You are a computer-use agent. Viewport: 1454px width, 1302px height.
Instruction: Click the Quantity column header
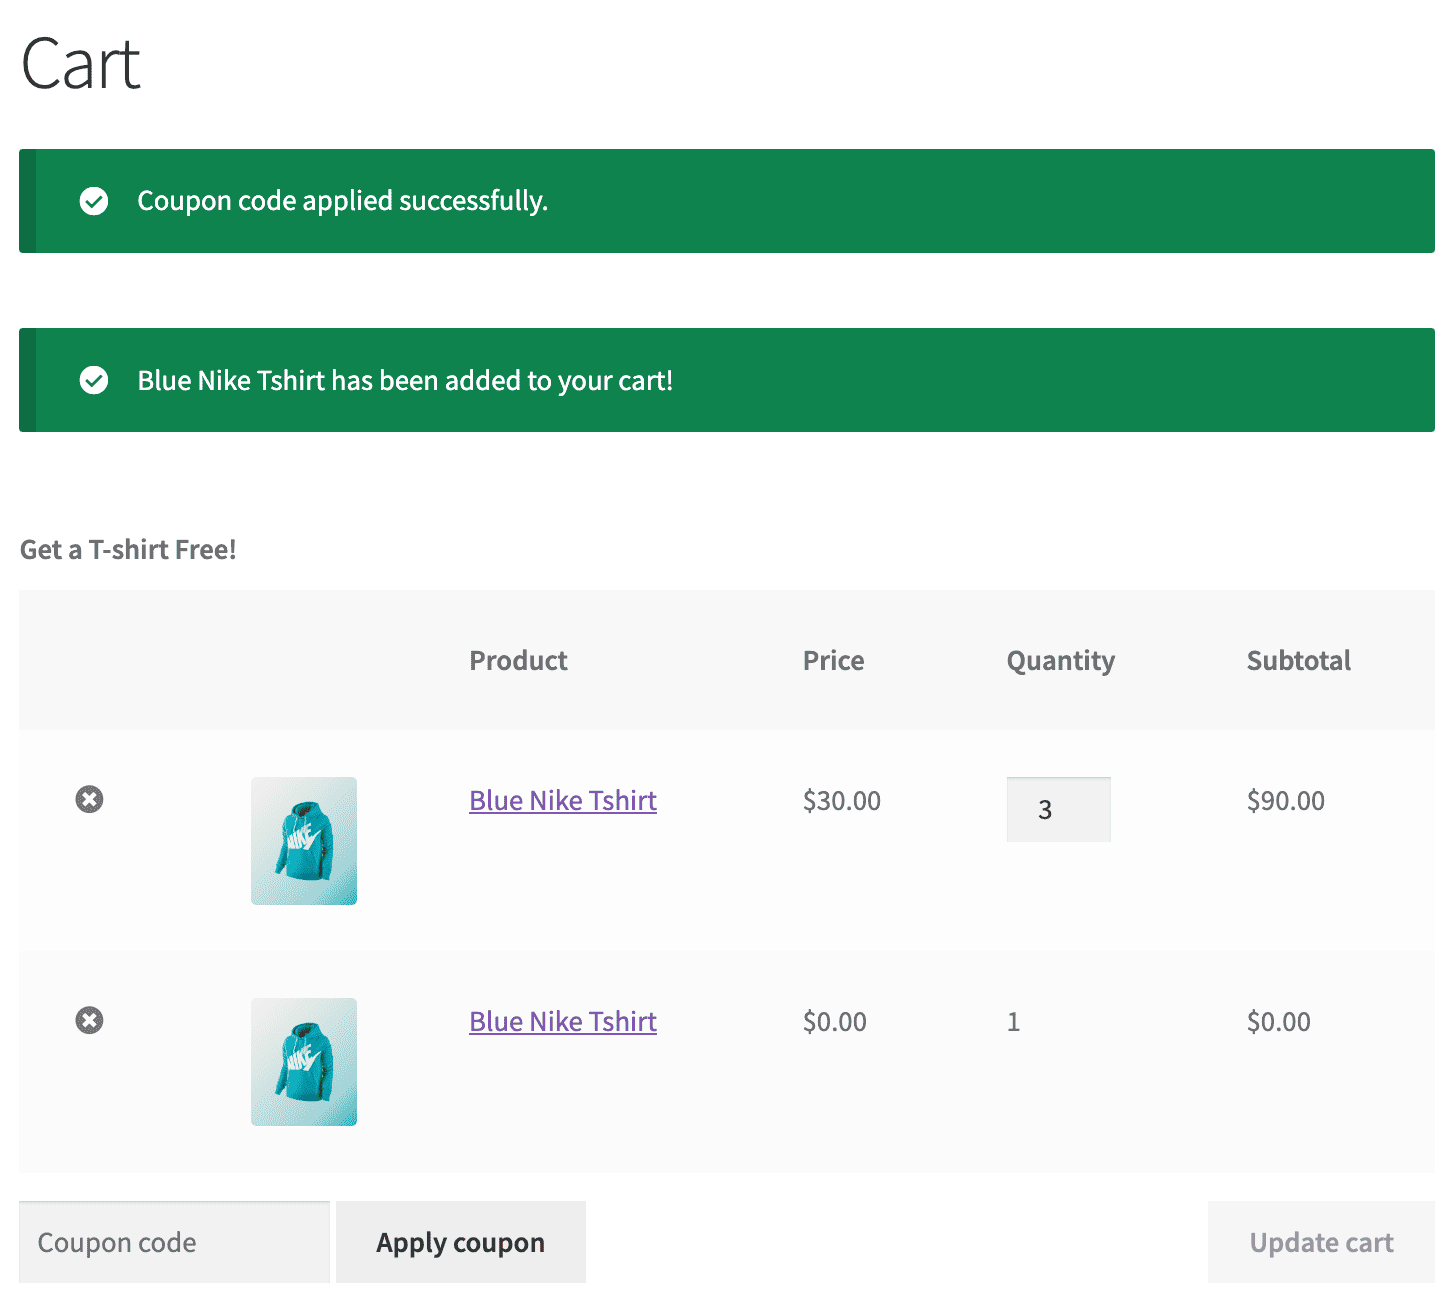click(x=1060, y=660)
